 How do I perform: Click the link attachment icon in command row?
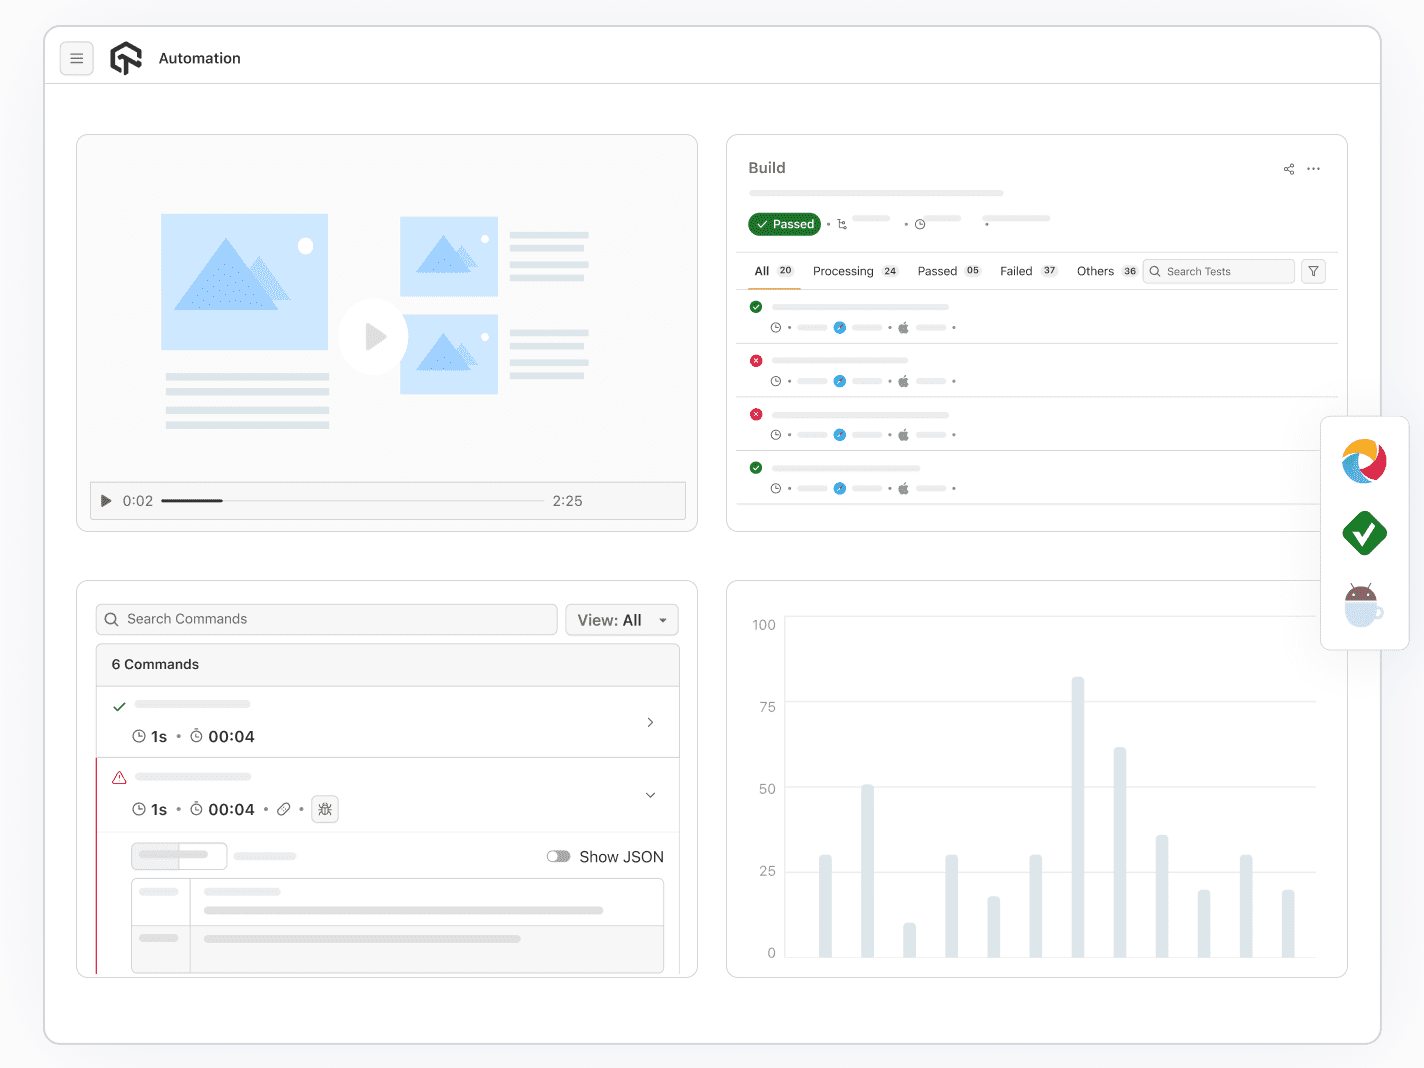[284, 809]
